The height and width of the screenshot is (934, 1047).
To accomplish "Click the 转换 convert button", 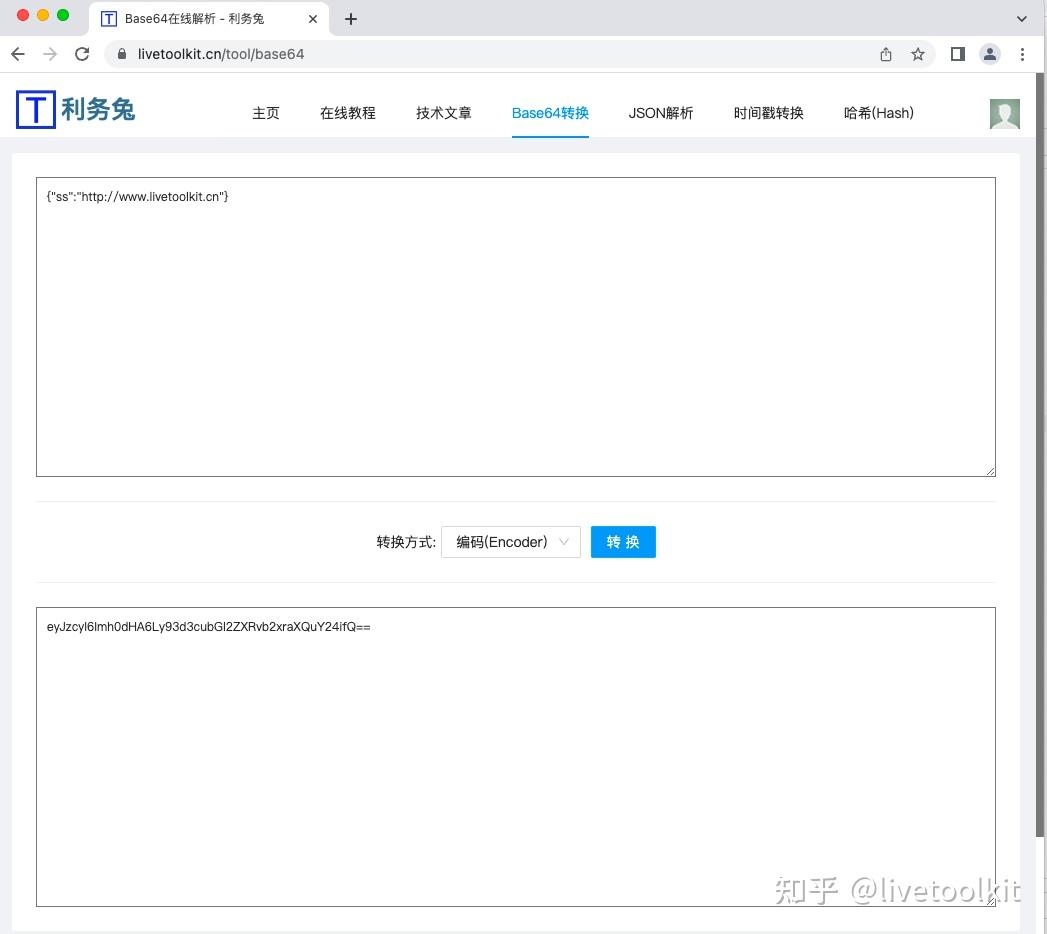I will click(623, 541).
